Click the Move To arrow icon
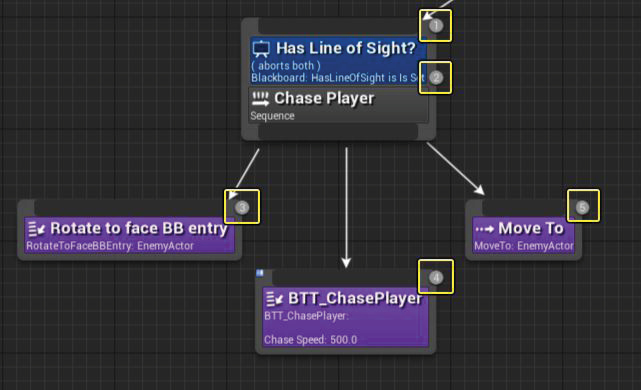 coord(484,229)
